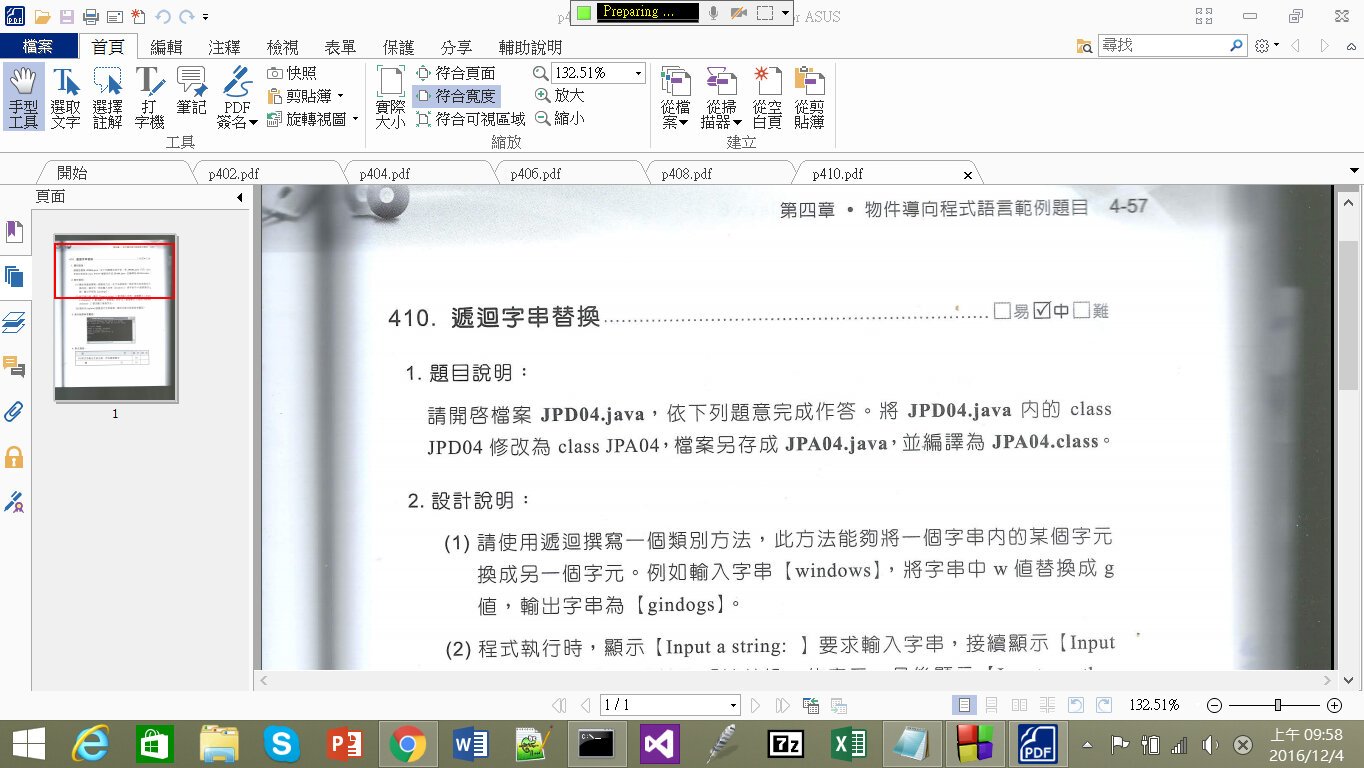Open the signatures panel in sidebar
Viewport: 1364px width, 768px height.
tap(14, 502)
